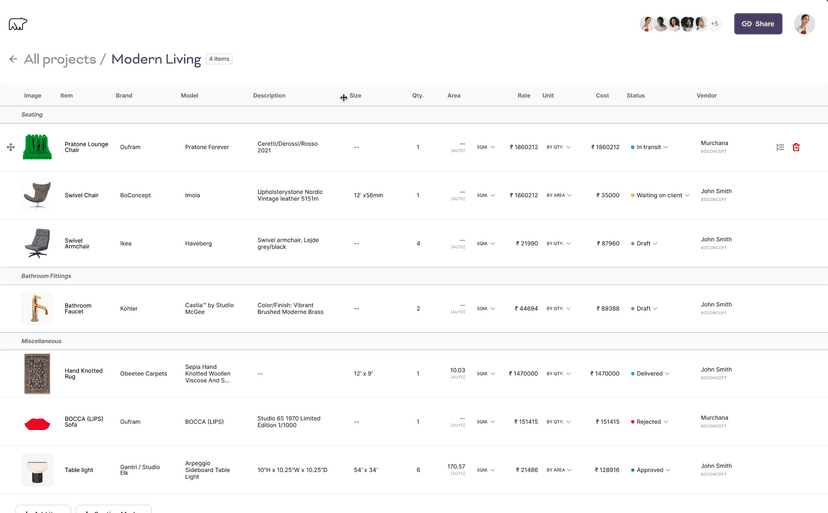
Task: Open SQM area unit for Bathroom Faucet
Action: (x=486, y=309)
